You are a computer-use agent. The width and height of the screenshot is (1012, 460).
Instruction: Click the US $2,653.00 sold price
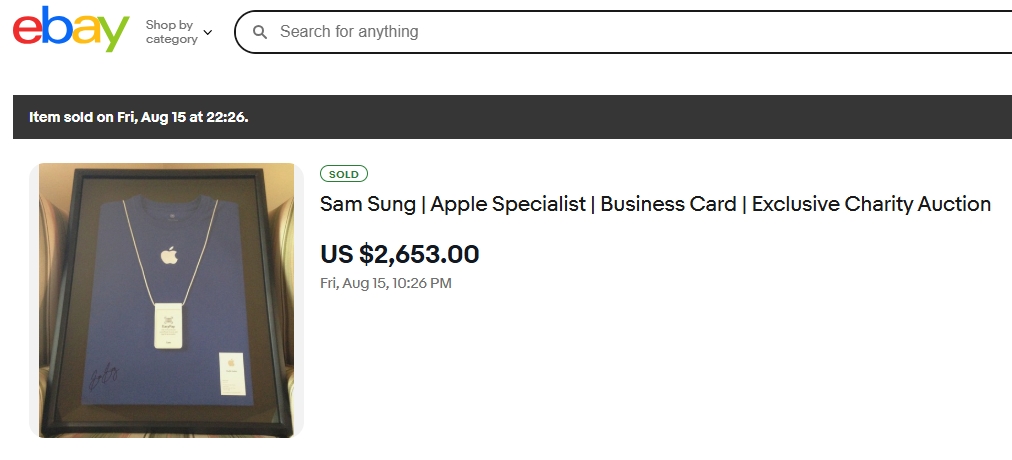[399, 254]
